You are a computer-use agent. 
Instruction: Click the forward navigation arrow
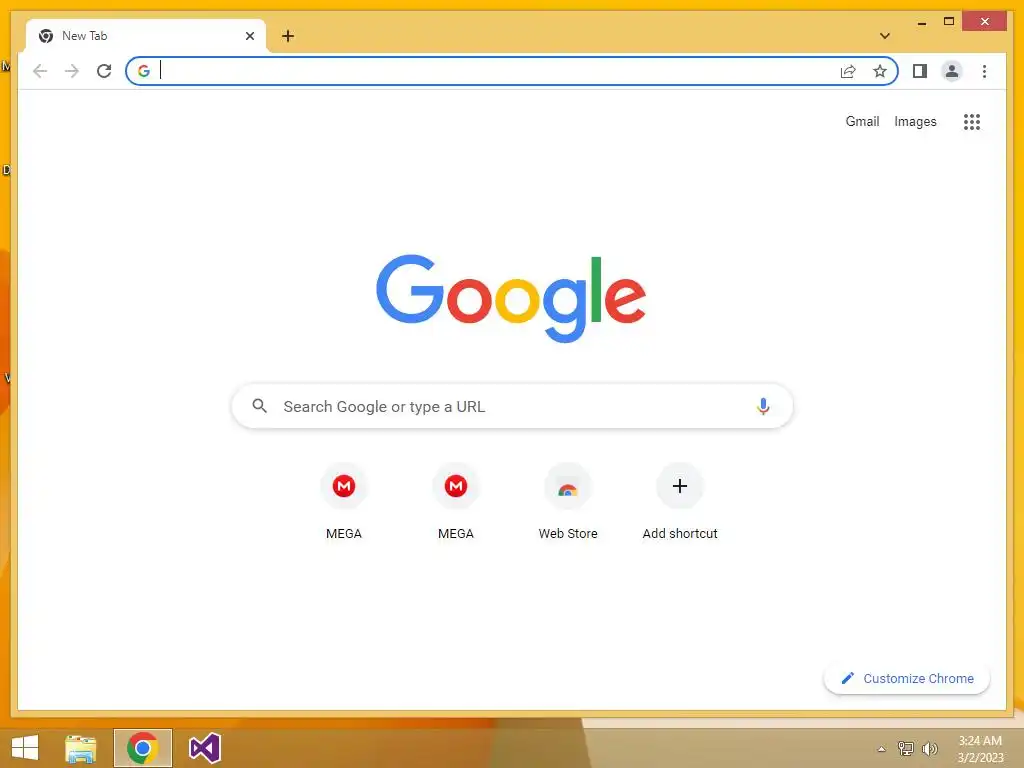coord(72,71)
